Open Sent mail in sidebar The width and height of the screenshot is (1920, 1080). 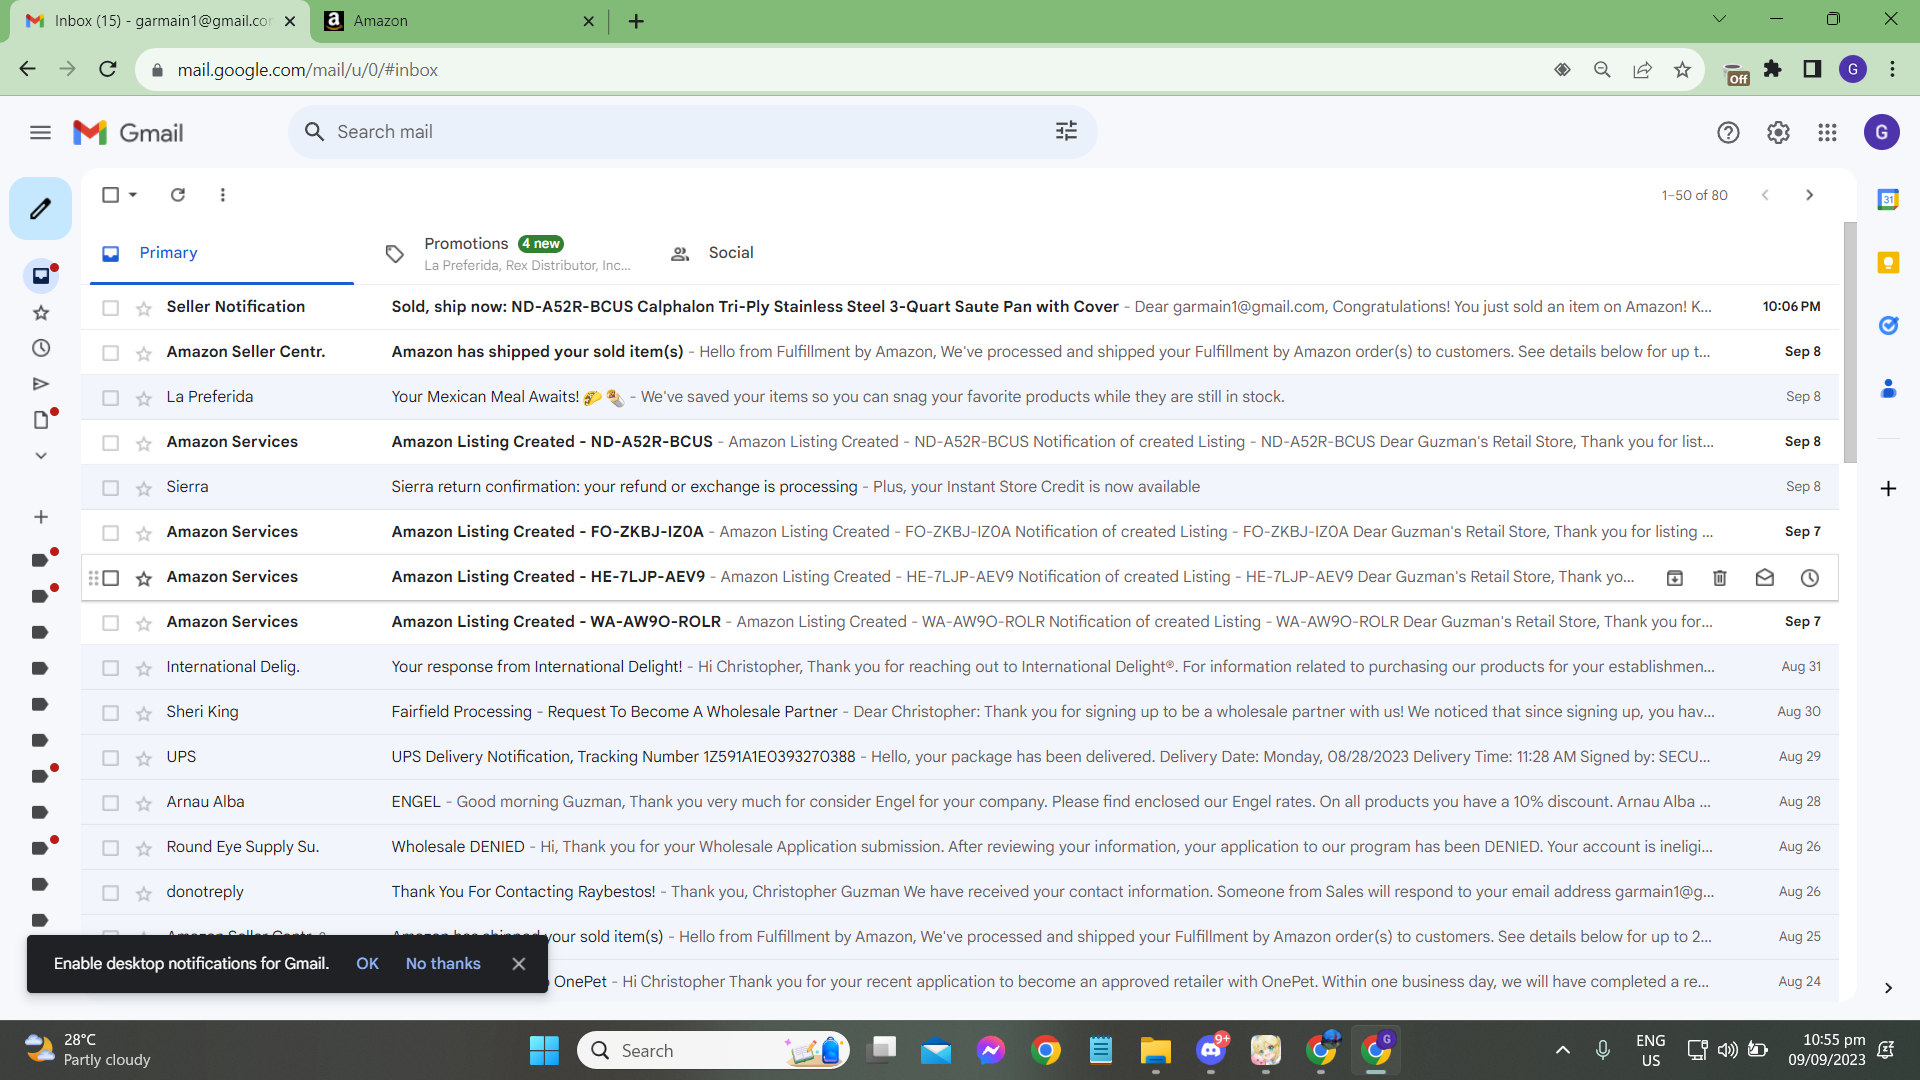click(41, 384)
